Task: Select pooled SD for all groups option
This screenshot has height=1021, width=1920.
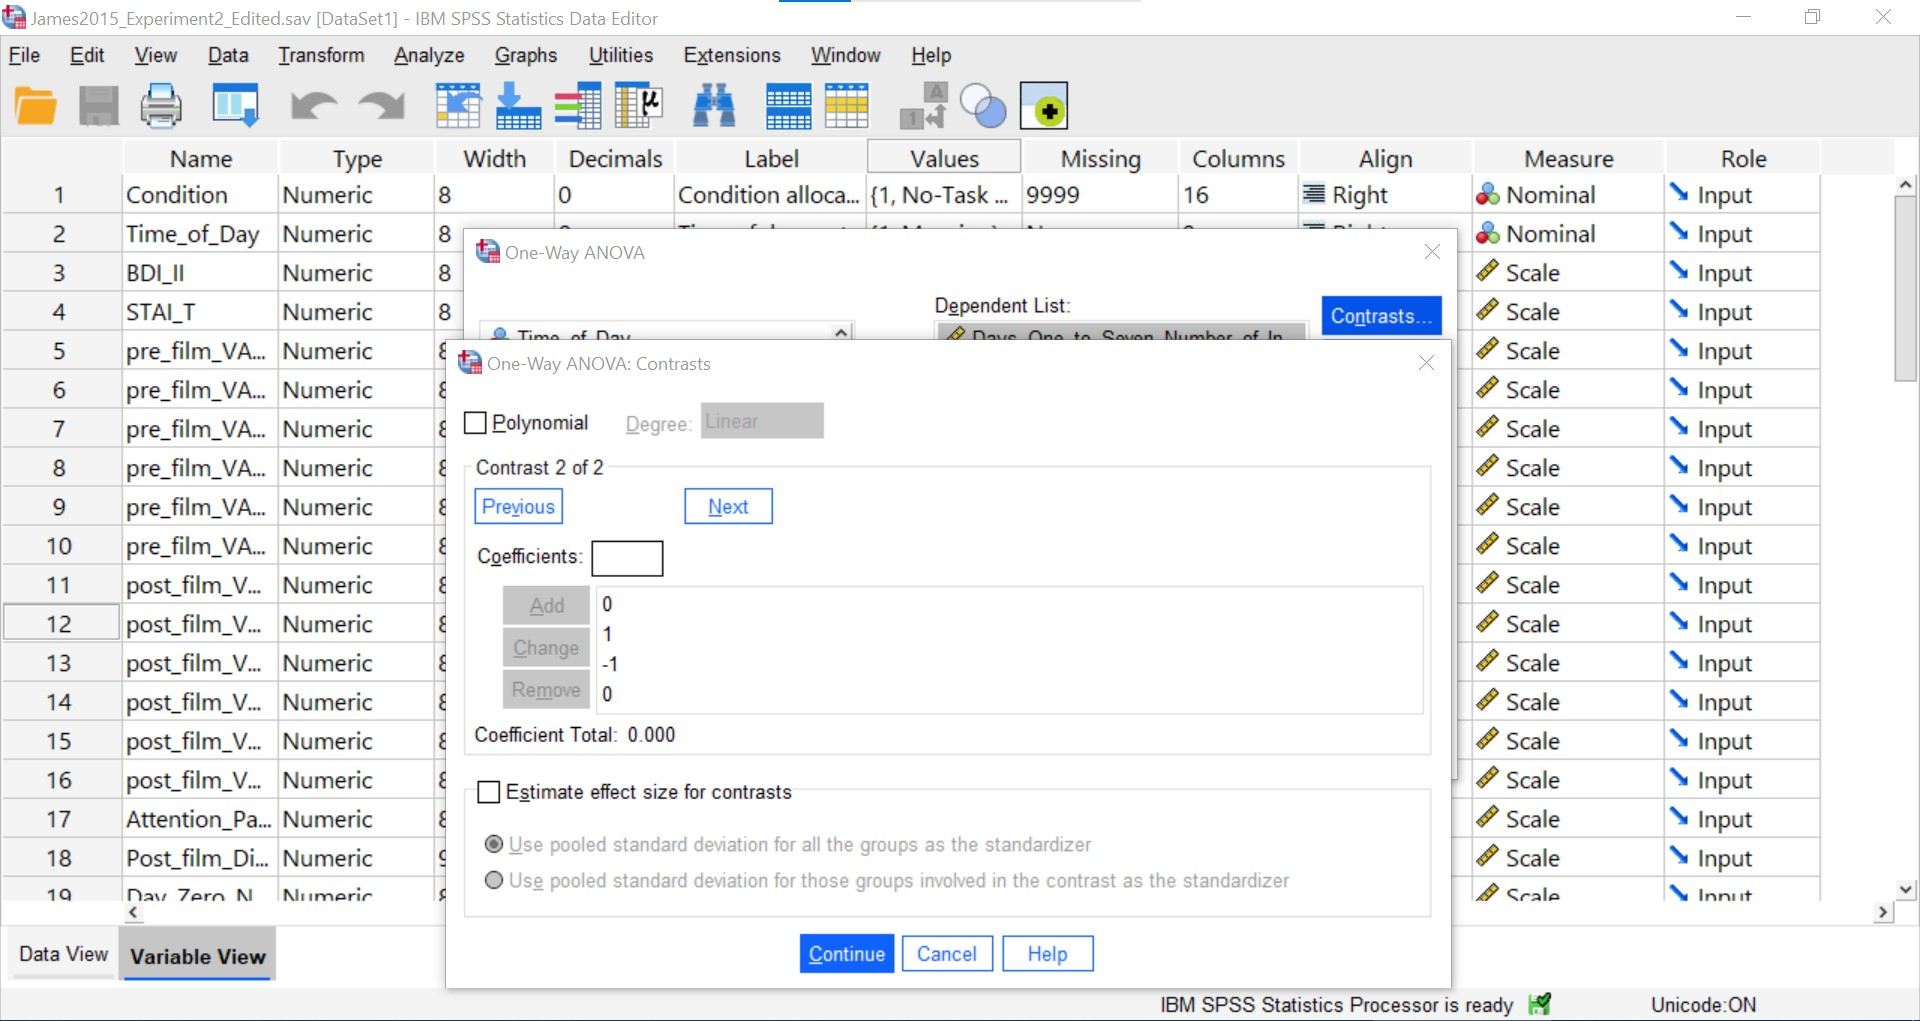Action: coord(494,844)
